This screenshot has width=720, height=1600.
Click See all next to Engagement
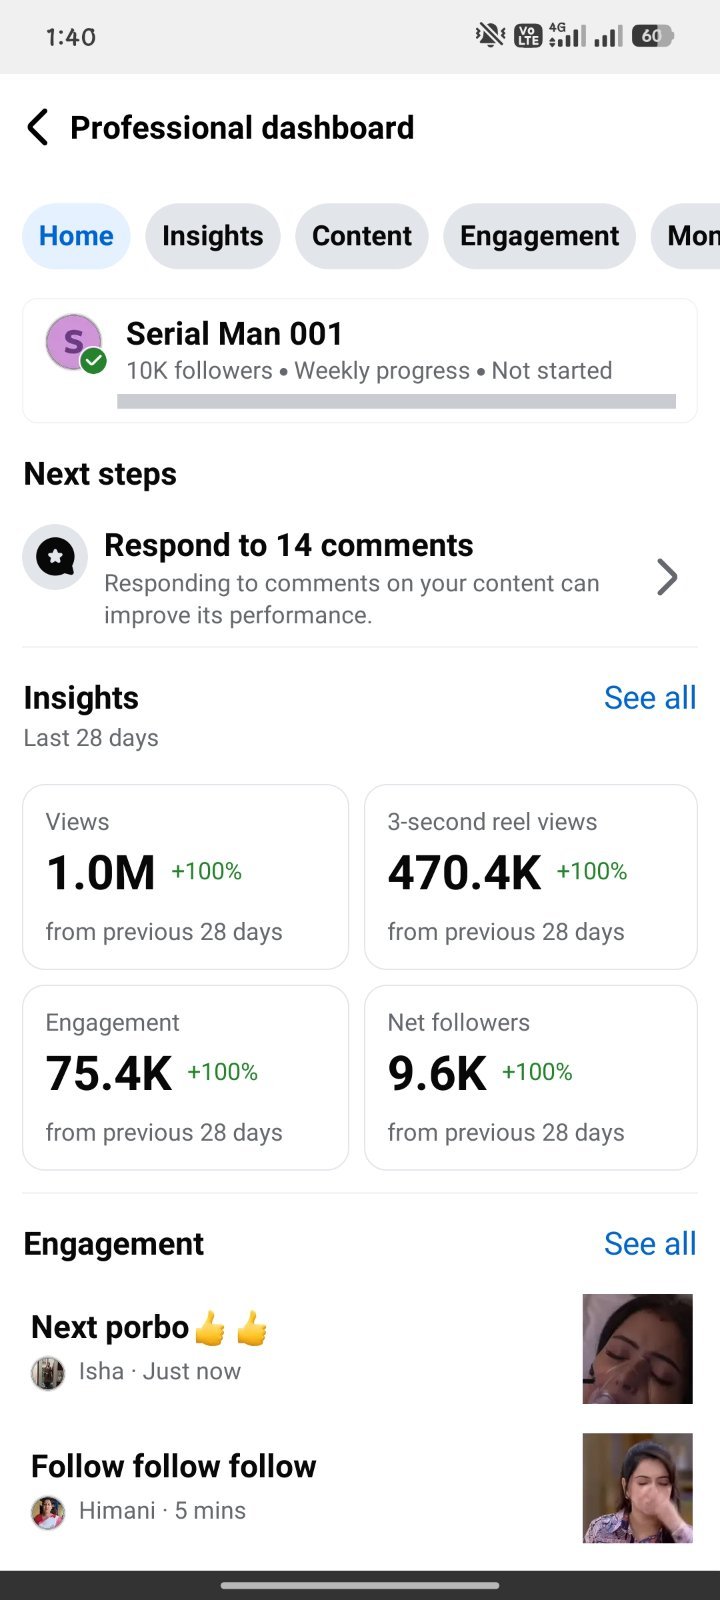pyautogui.click(x=650, y=1244)
